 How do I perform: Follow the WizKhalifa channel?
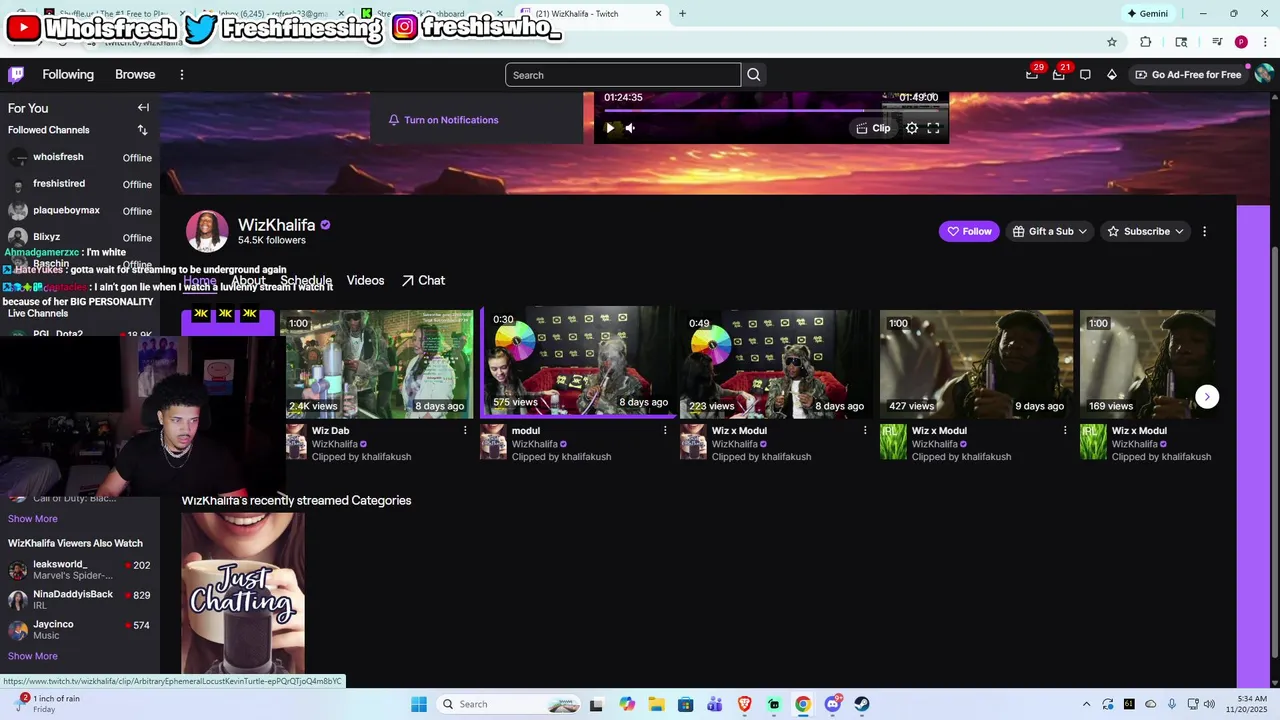tap(969, 231)
